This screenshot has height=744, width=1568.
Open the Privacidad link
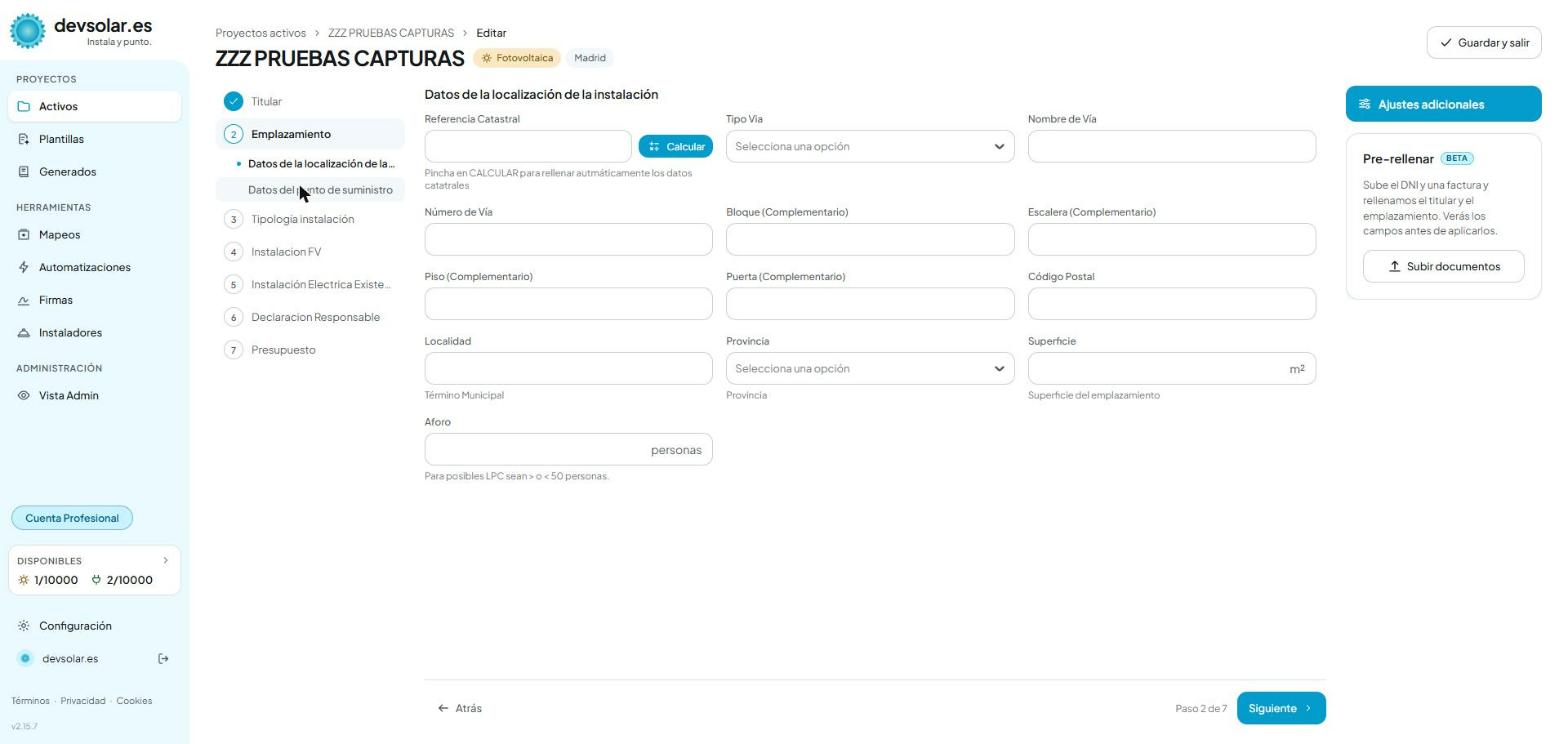click(83, 701)
